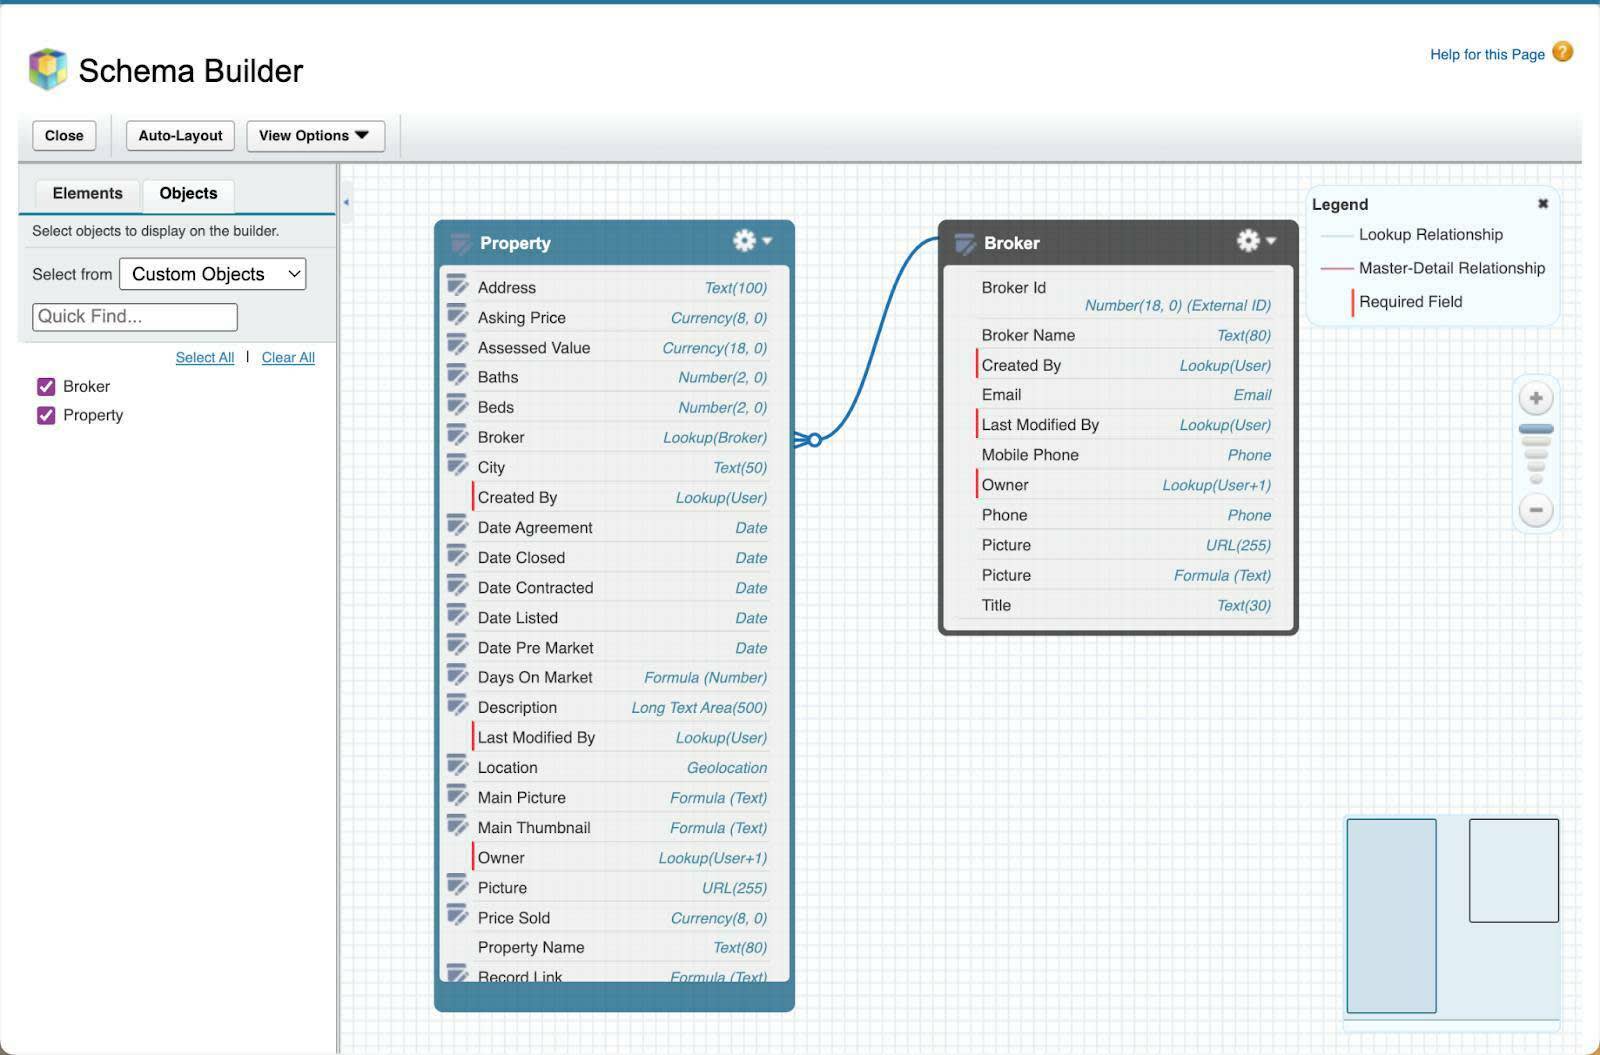
Task: Click the Broker header object icon
Action: pyautogui.click(x=965, y=243)
